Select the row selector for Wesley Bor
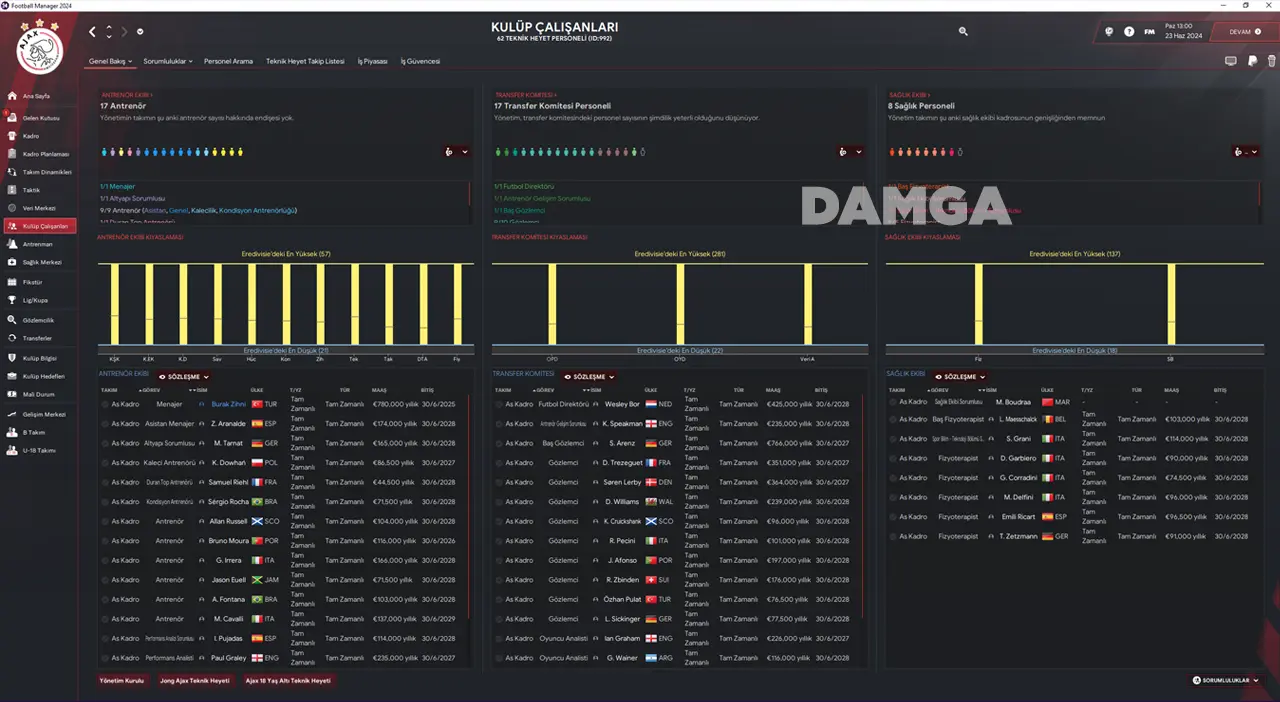This screenshot has height=702, width=1280. coord(499,404)
